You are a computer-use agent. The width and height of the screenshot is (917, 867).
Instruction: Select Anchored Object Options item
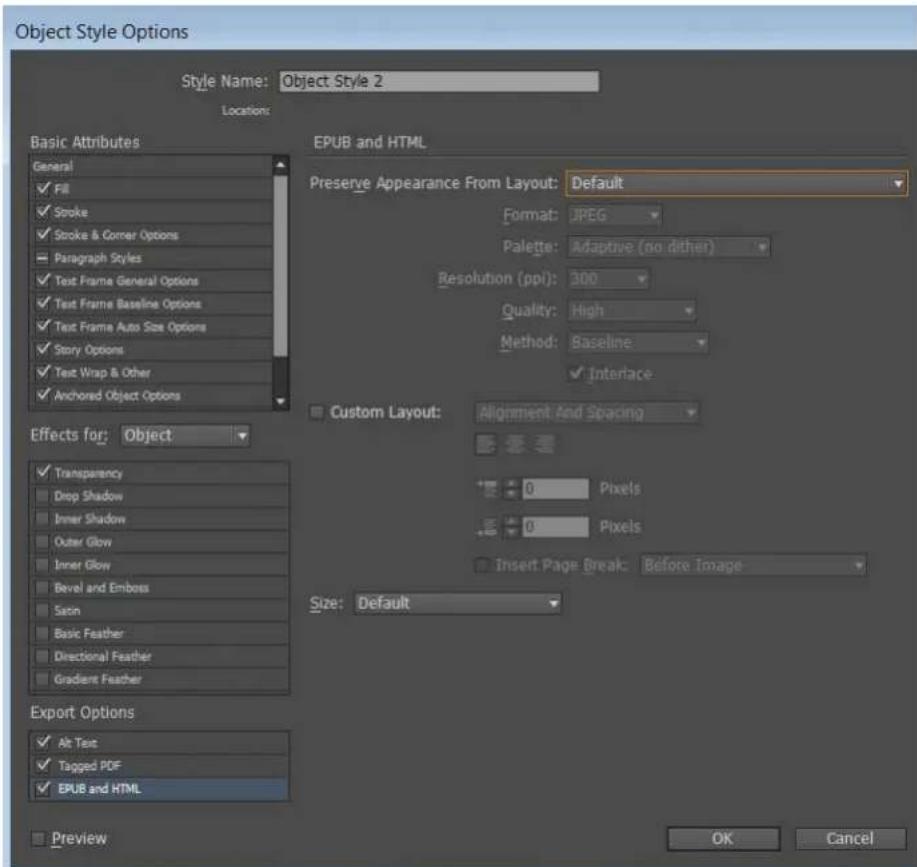pyautogui.click(x=151, y=395)
